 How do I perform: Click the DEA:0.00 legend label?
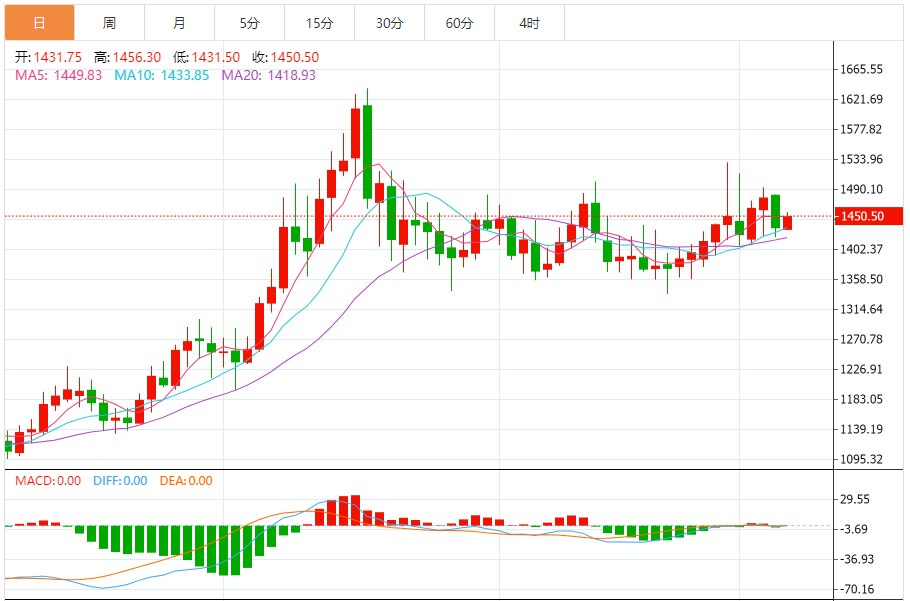[x=184, y=481]
